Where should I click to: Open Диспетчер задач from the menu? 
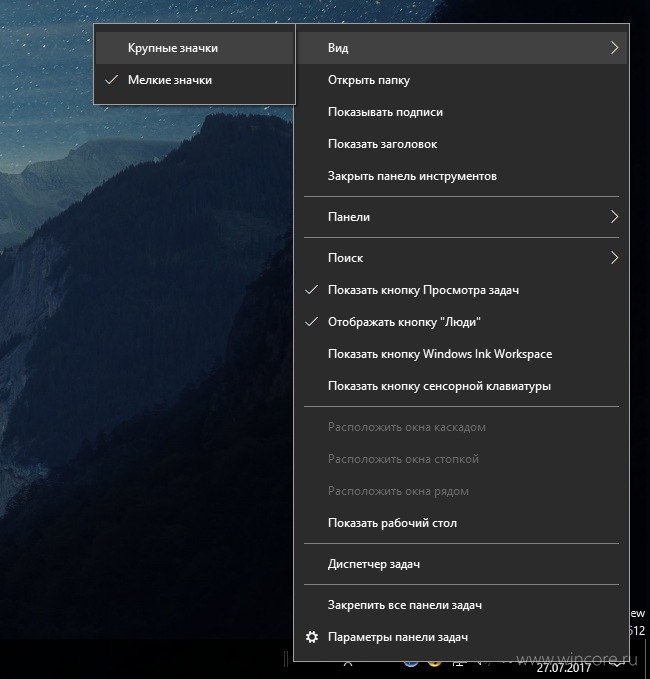point(461,564)
